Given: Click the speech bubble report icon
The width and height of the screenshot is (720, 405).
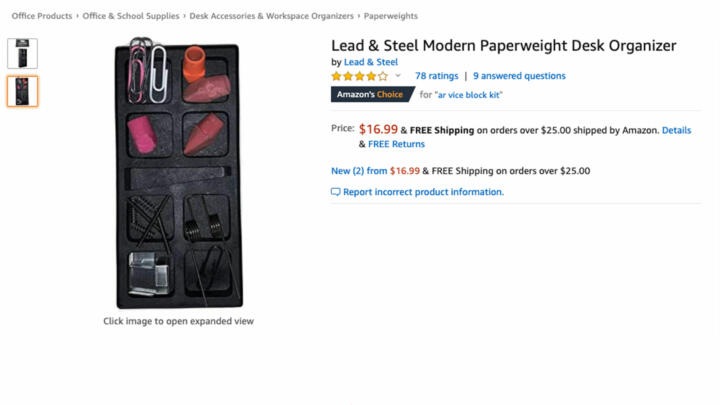Looking at the screenshot, I should (x=336, y=192).
